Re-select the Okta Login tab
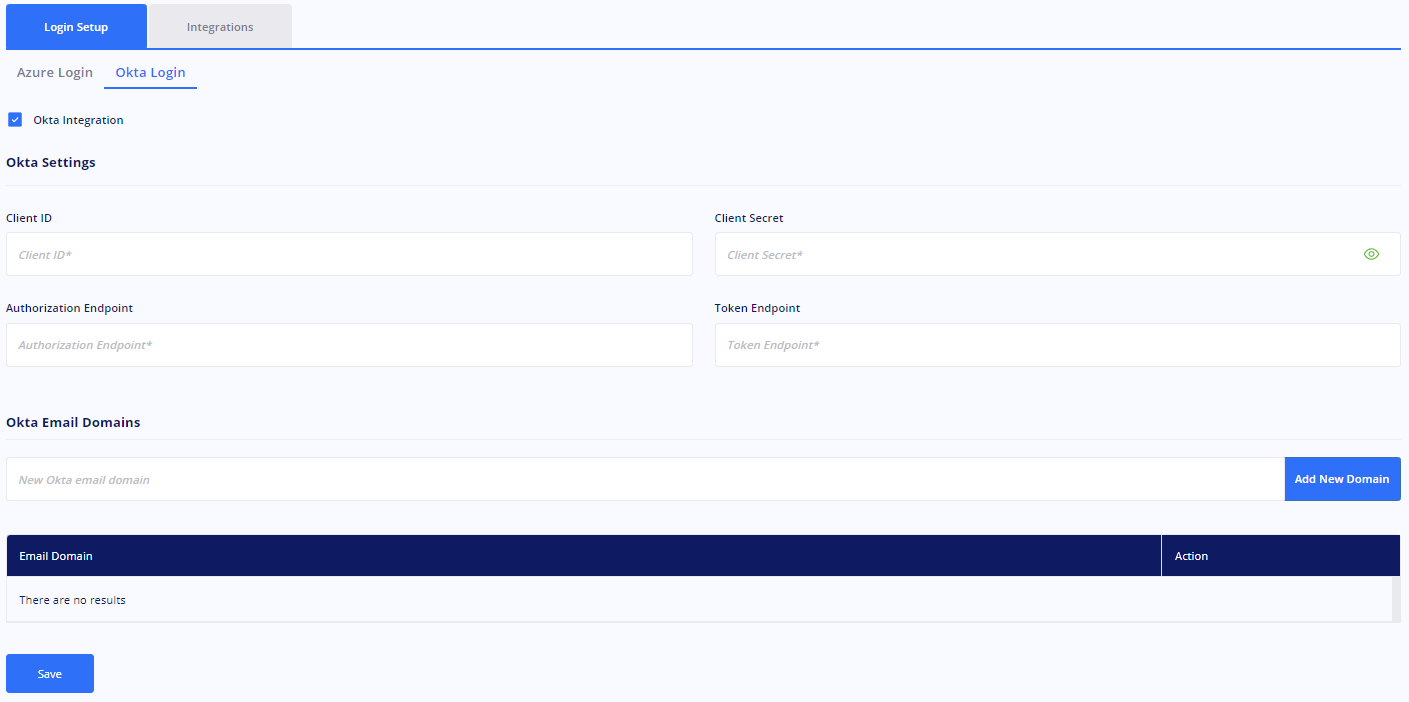 point(150,72)
